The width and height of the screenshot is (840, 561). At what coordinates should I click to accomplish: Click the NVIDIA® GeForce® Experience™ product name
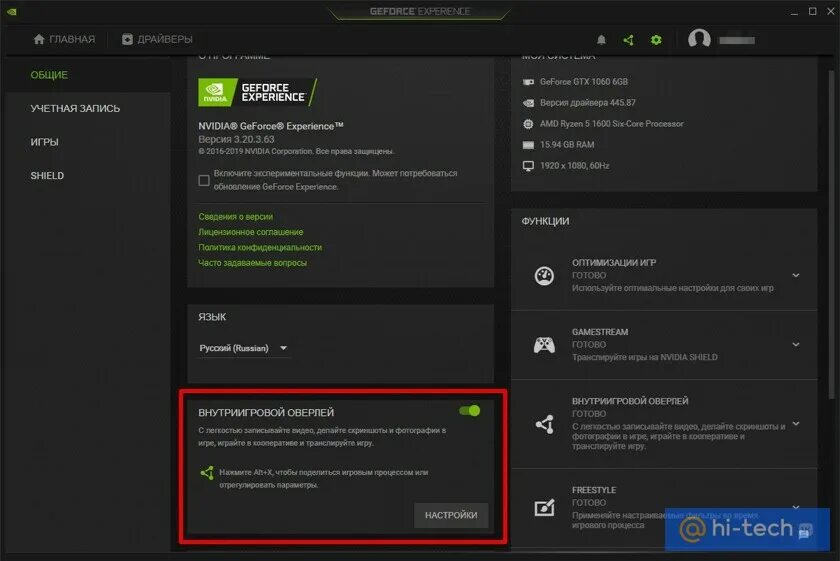point(271,126)
